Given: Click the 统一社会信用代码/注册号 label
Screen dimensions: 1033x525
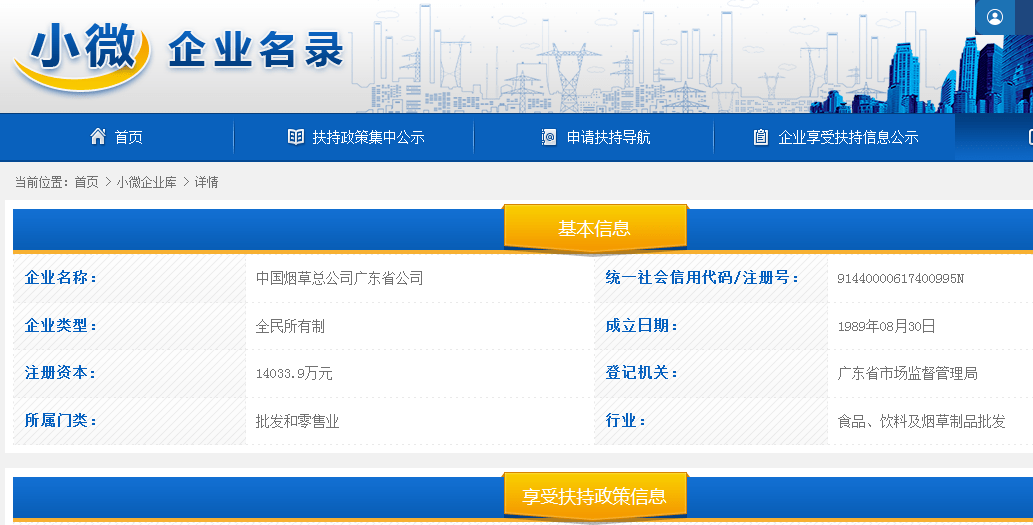Looking at the screenshot, I should coord(702,278).
